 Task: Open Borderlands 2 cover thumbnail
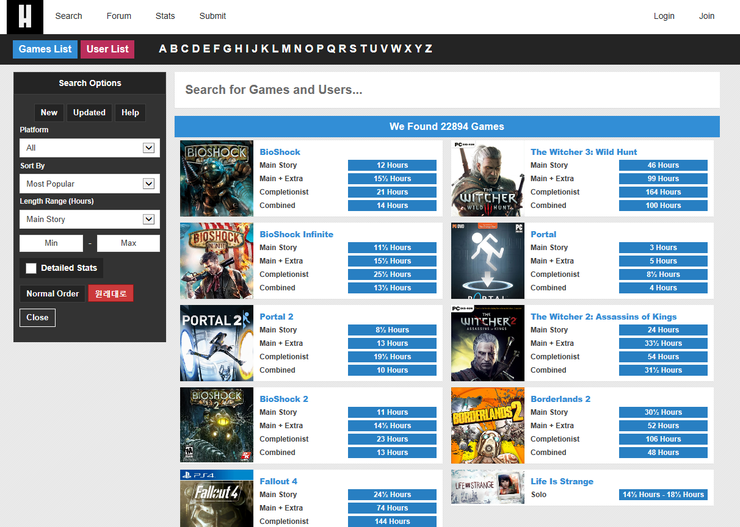coord(488,425)
